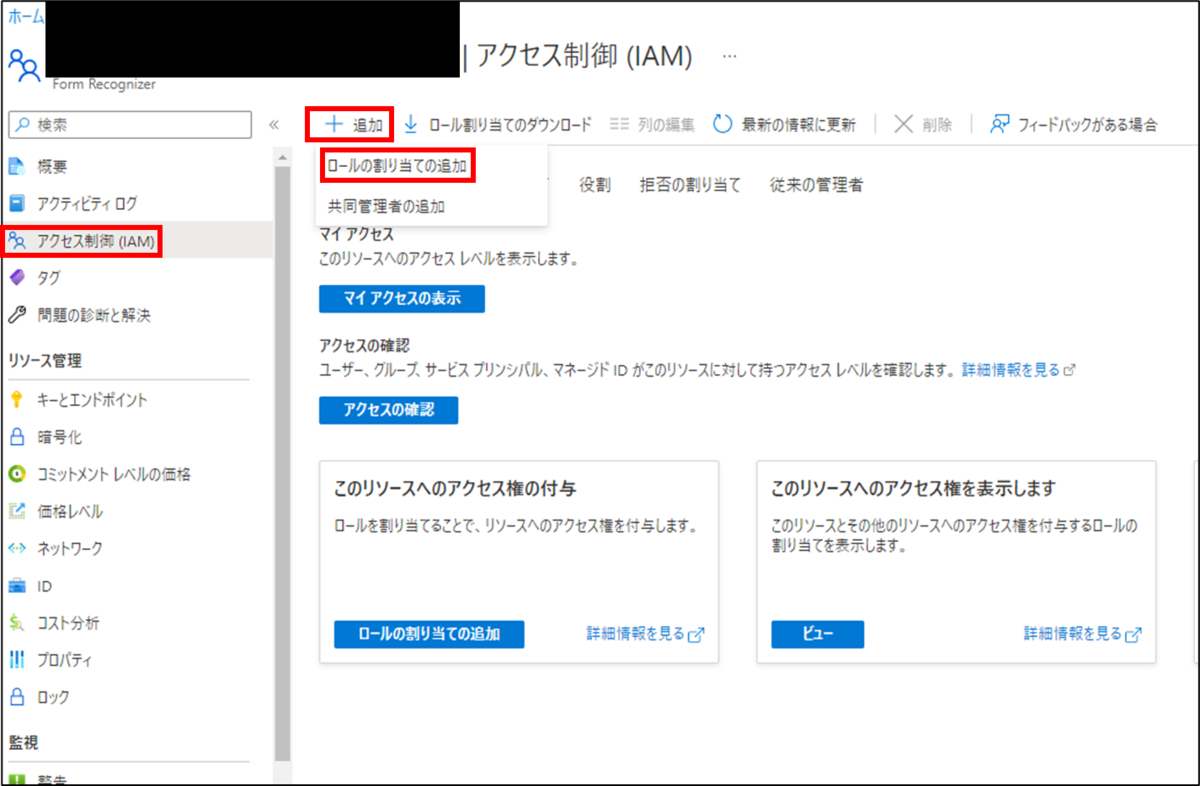
Task: Click the 追加 plus icon
Action: [333, 125]
